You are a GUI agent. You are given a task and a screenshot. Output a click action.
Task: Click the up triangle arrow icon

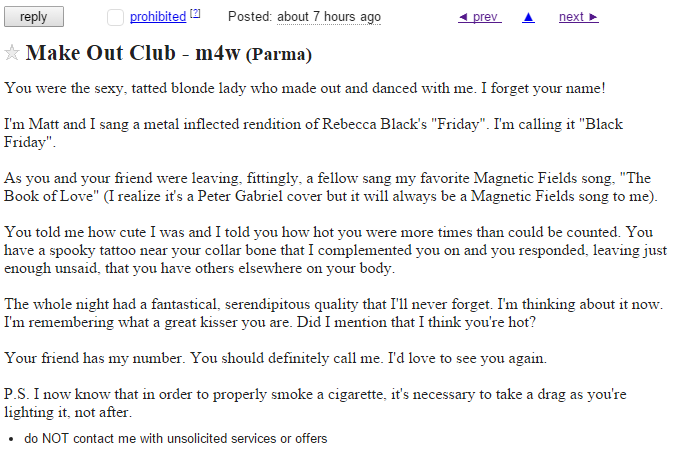point(528,17)
